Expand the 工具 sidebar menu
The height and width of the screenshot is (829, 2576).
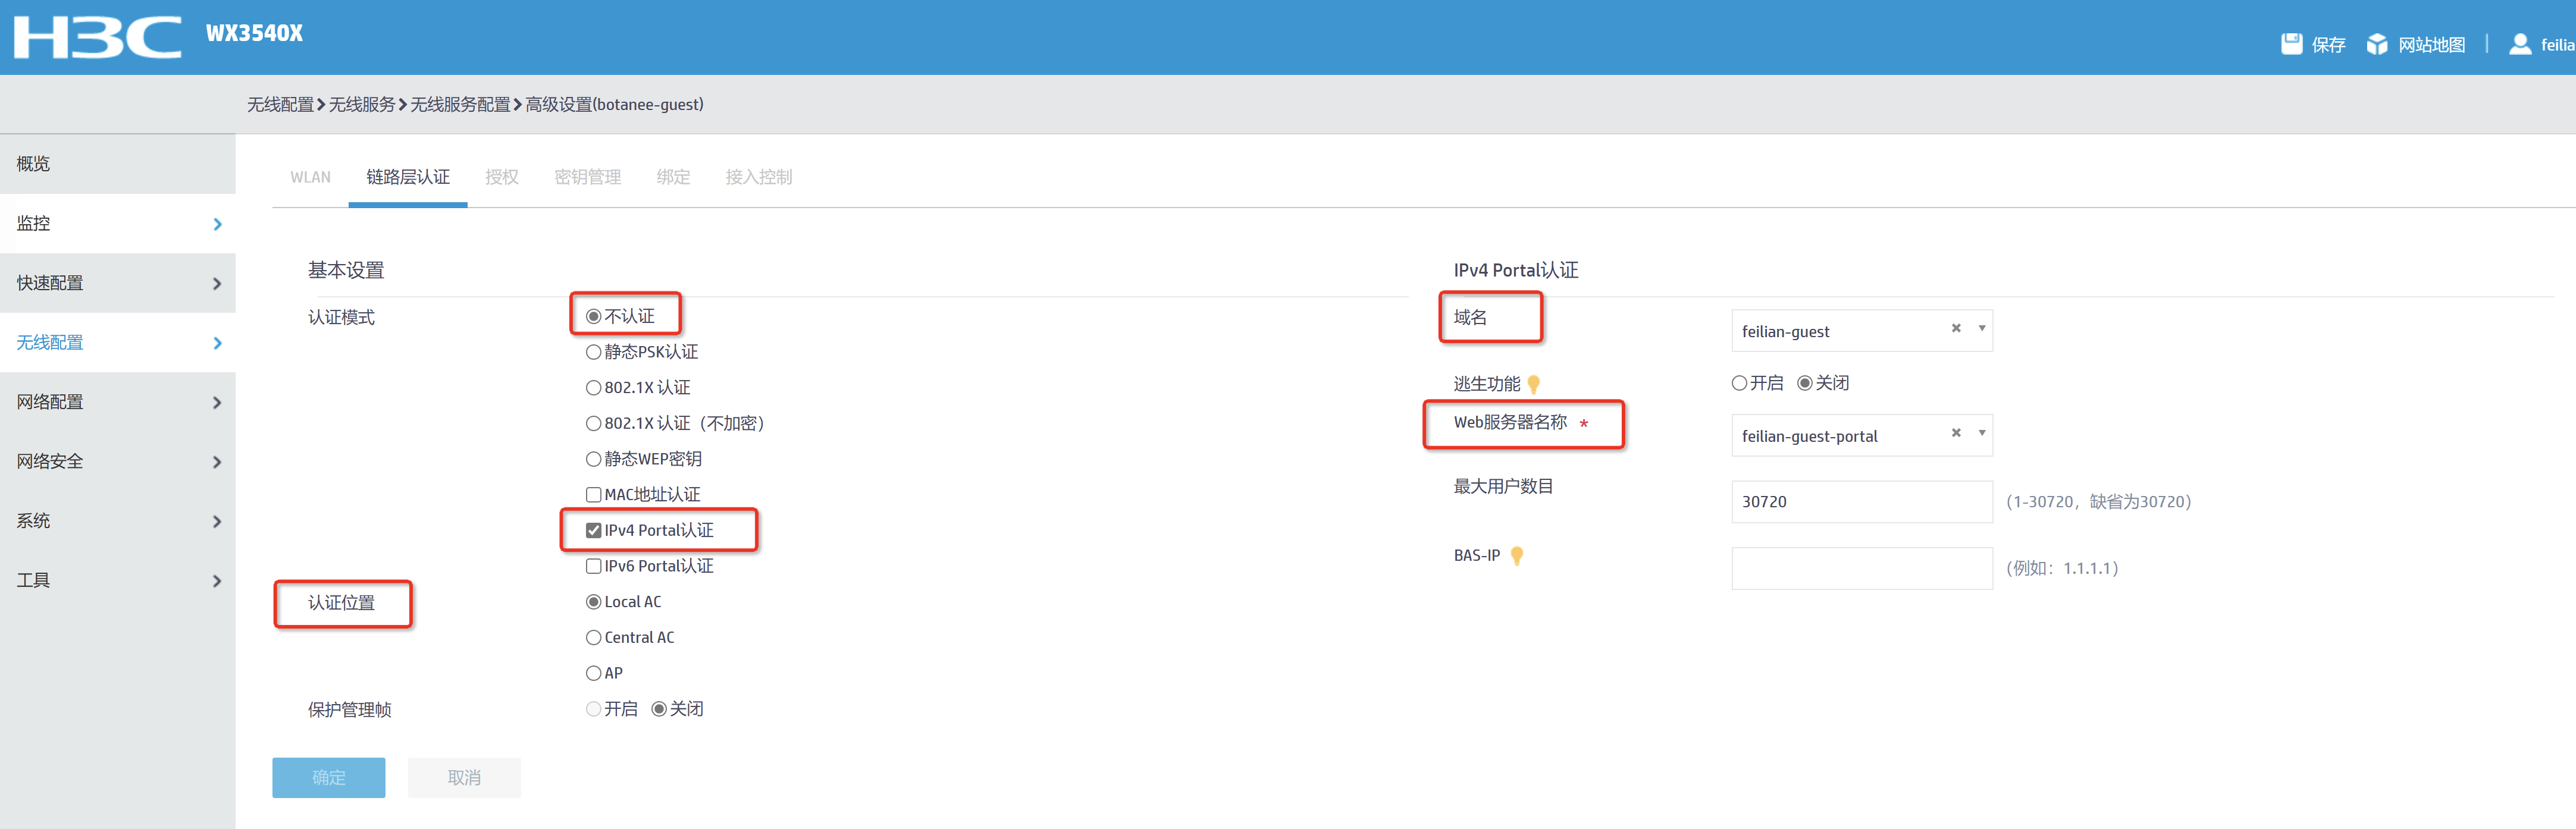(x=117, y=581)
